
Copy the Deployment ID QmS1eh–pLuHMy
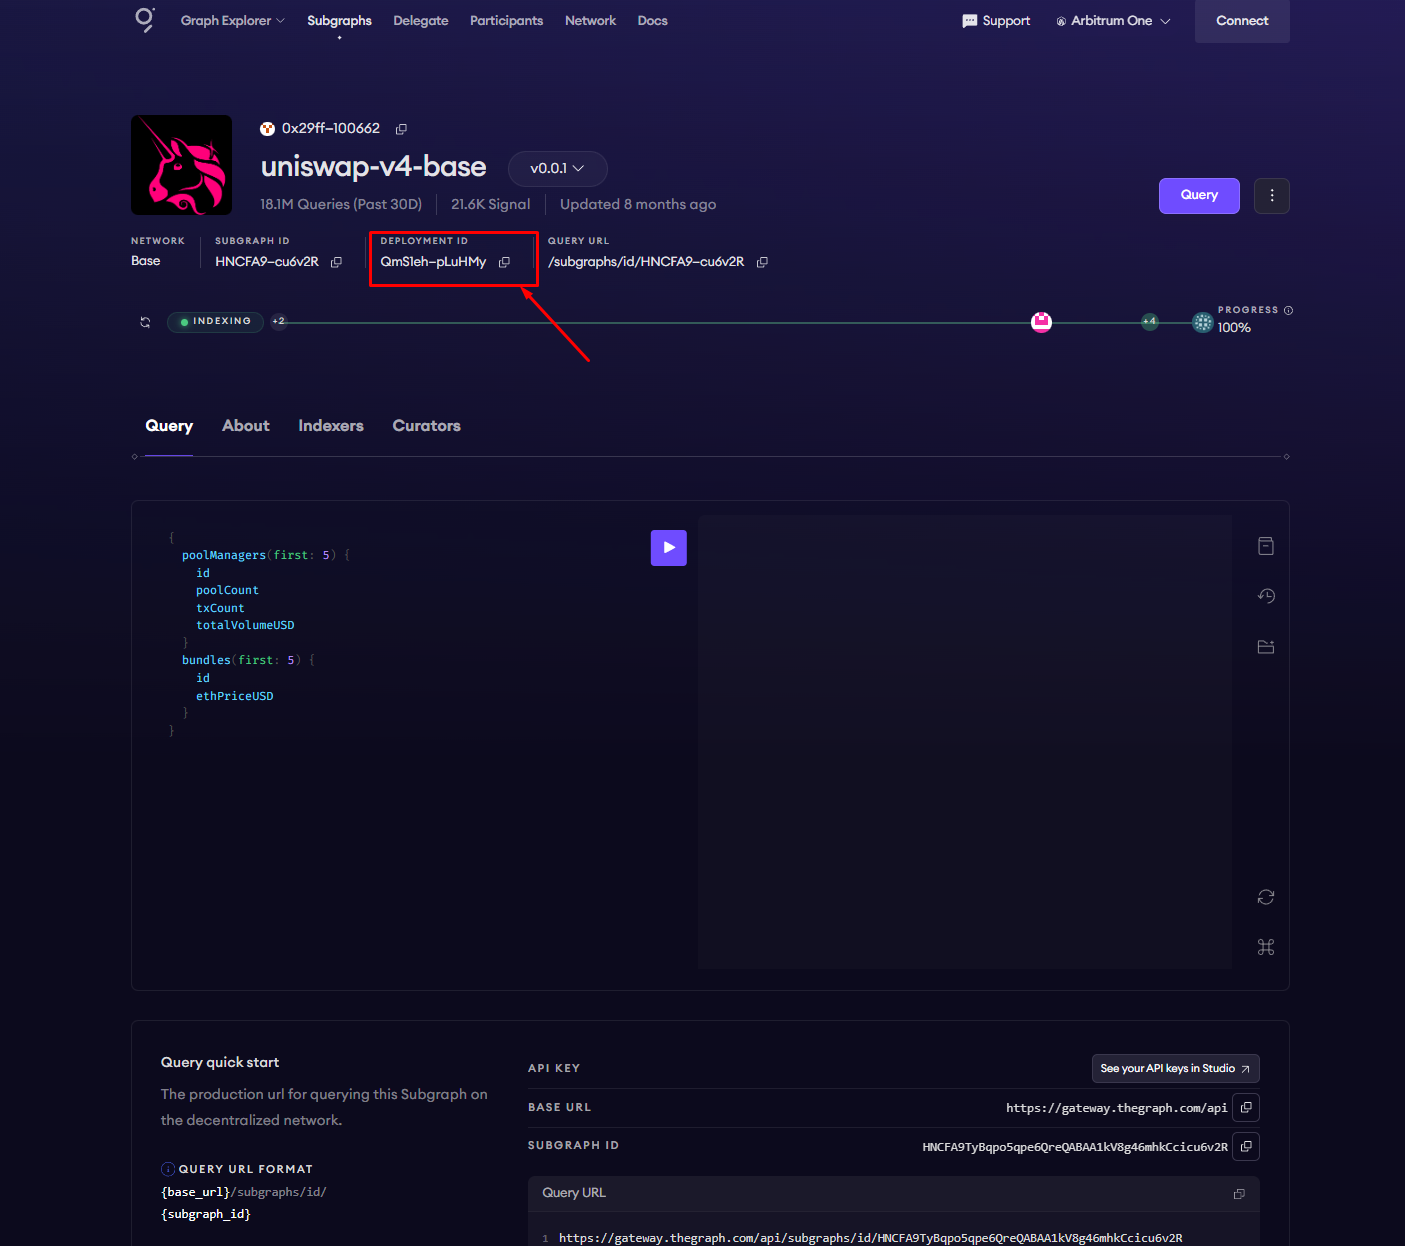pos(504,262)
